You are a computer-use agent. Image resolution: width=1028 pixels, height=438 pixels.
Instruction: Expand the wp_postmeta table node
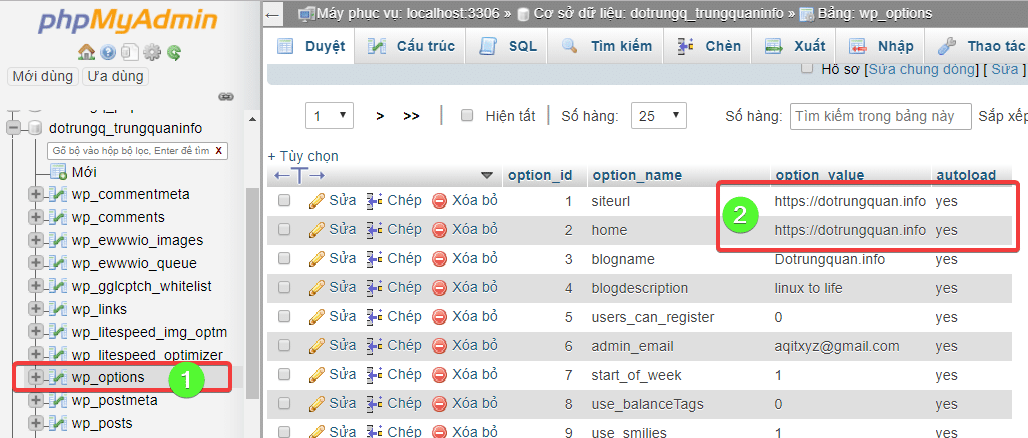pyautogui.click(x=37, y=400)
